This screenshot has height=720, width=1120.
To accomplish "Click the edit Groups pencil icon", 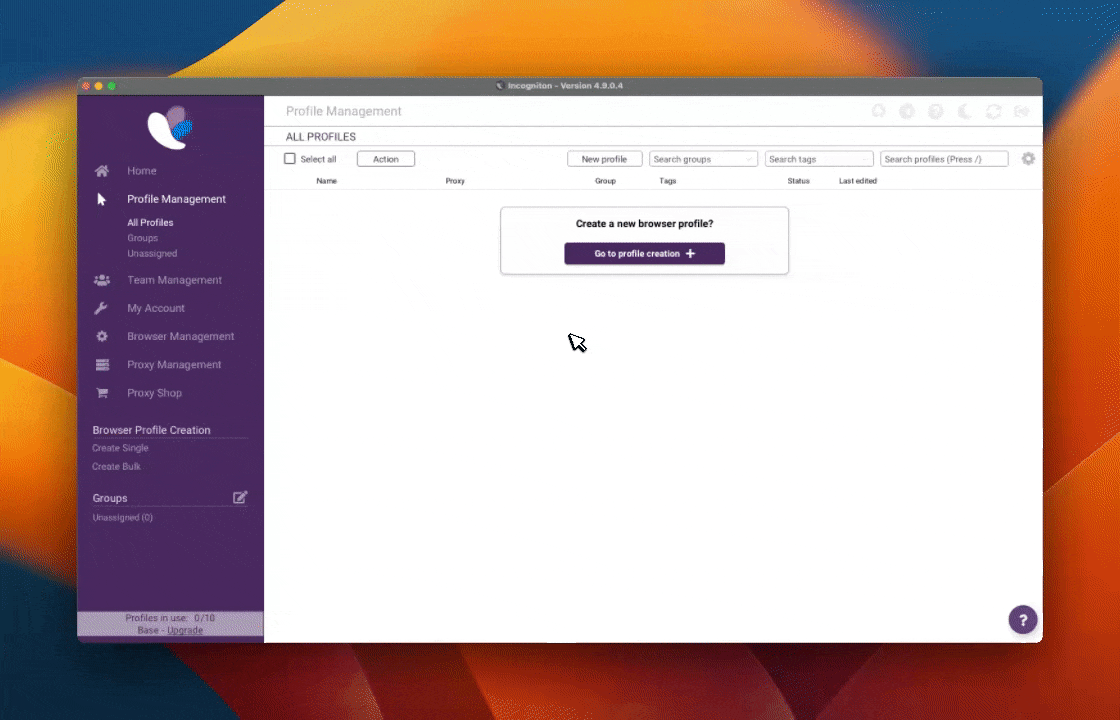I will click(240, 497).
